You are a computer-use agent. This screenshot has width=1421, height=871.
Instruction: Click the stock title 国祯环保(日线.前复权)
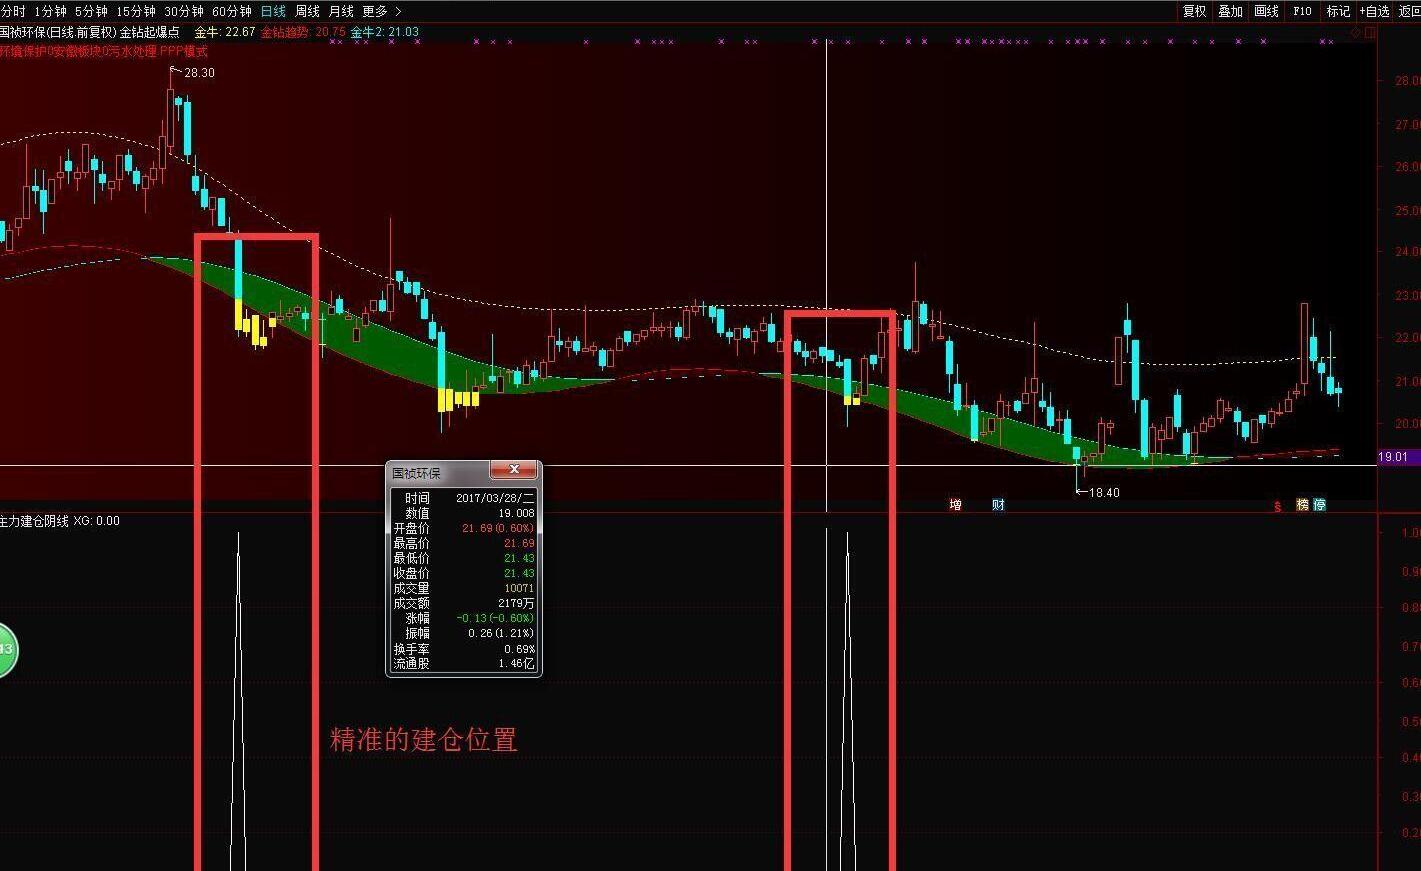(58, 32)
